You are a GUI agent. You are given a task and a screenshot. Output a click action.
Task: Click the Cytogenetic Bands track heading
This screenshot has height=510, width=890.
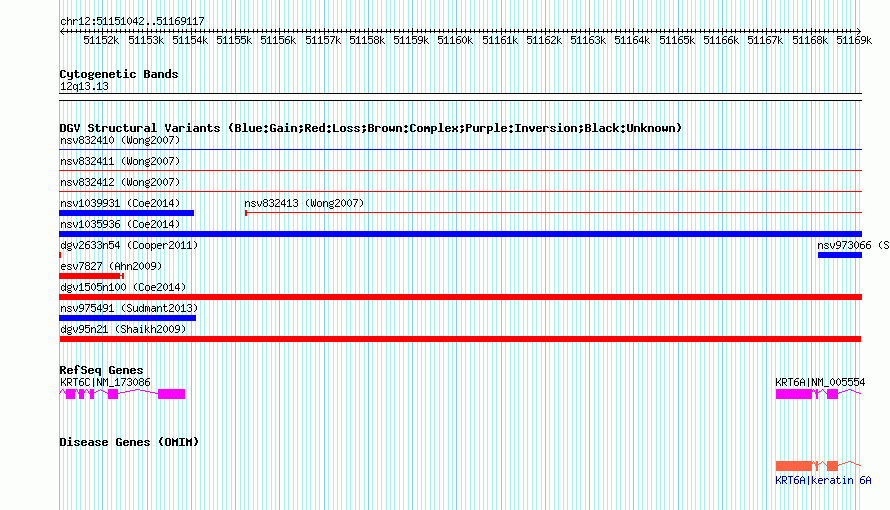pos(119,74)
